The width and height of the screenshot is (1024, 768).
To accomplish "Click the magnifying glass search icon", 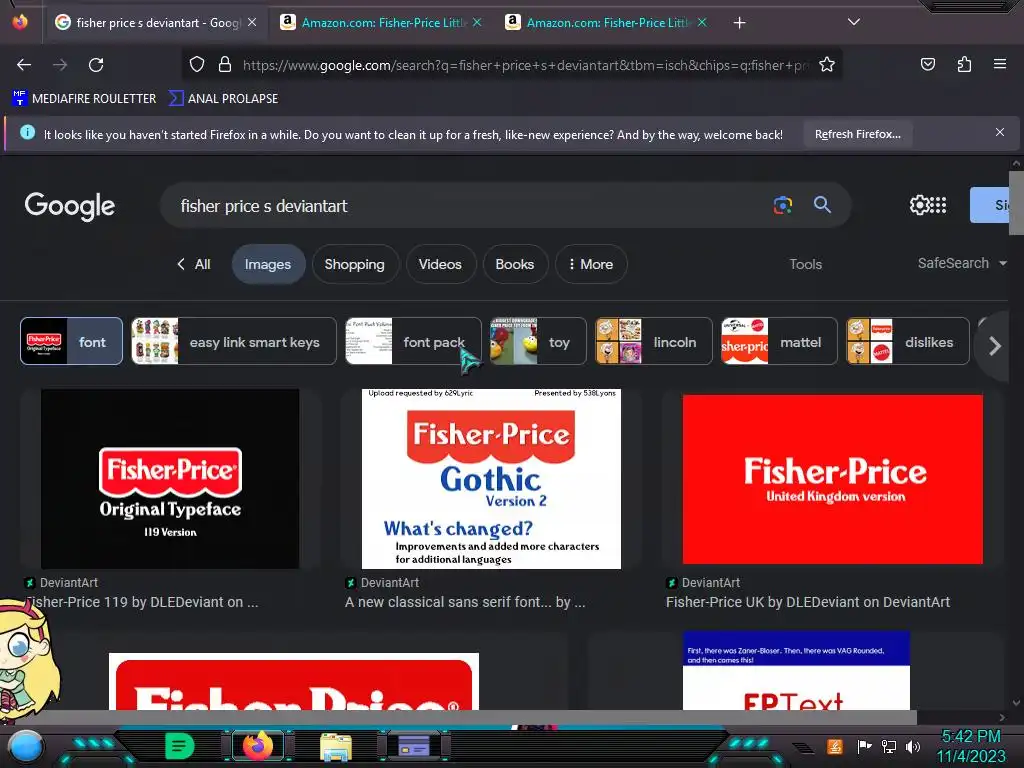I will point(822,205).
